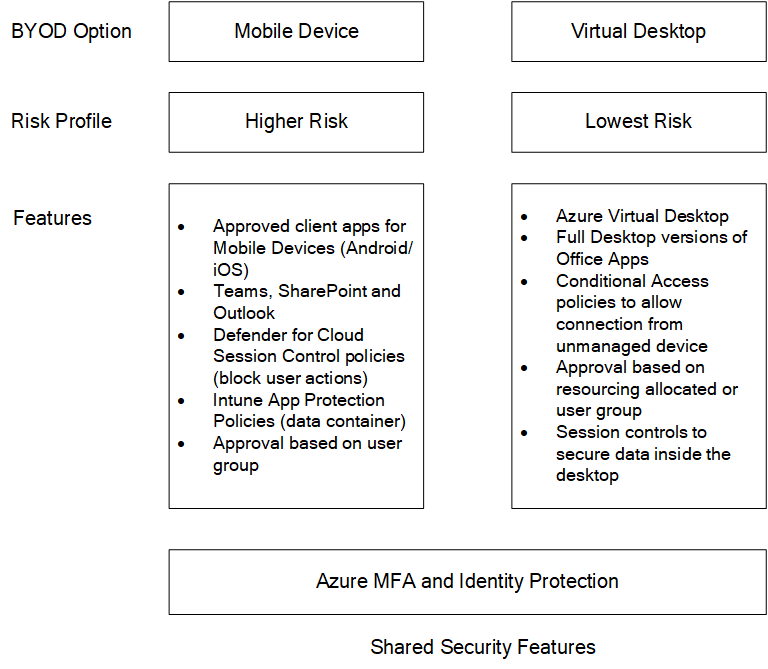
Task: Select the 'Virtual Desktop' box
Action: (639, 31)
